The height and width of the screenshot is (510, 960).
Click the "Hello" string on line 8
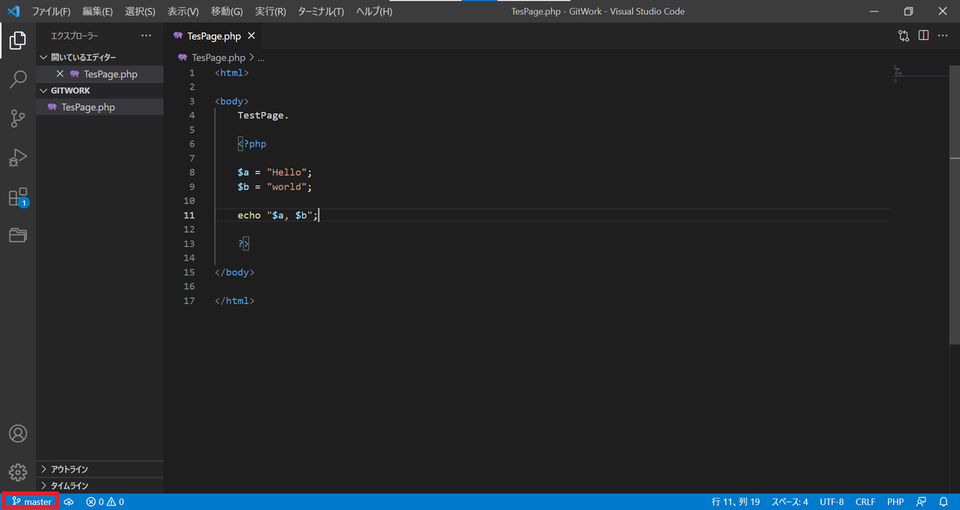pyautogui.click(x=286, y=173)
